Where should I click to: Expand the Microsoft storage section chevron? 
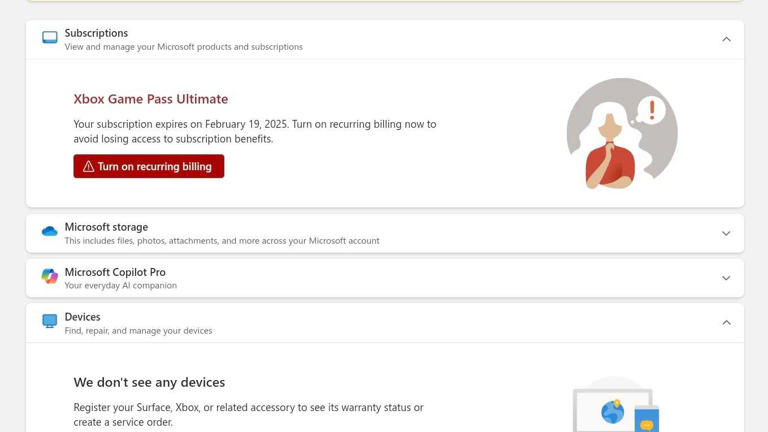point(726,233)
